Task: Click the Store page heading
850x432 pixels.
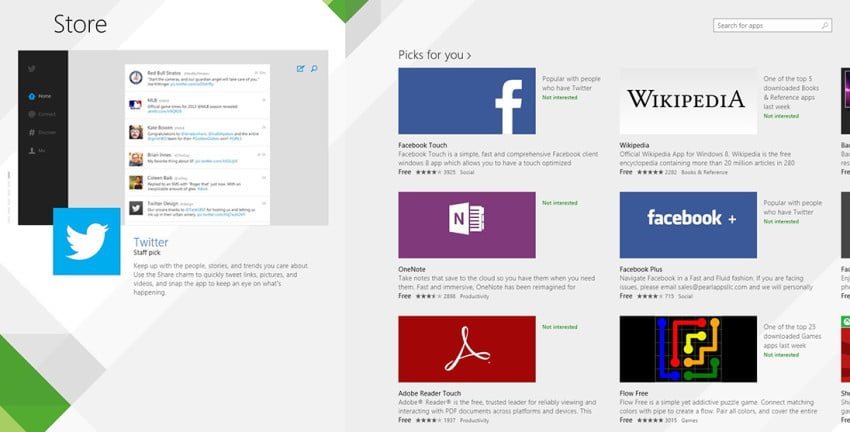Action: tap(80, 24)
